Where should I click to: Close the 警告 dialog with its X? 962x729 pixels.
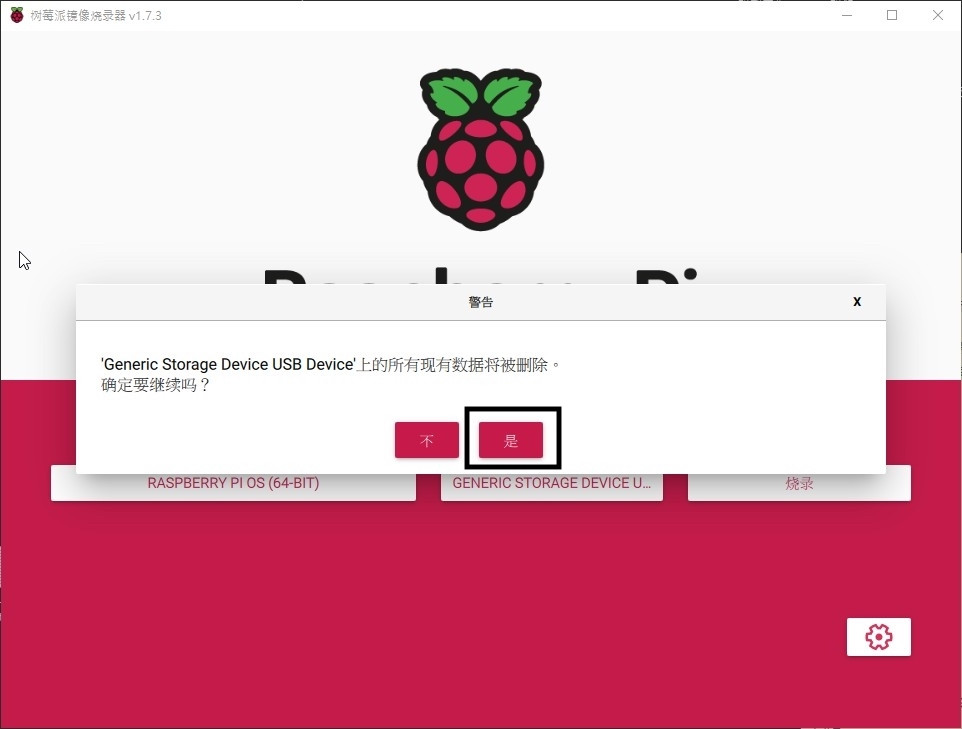point(857,301)
